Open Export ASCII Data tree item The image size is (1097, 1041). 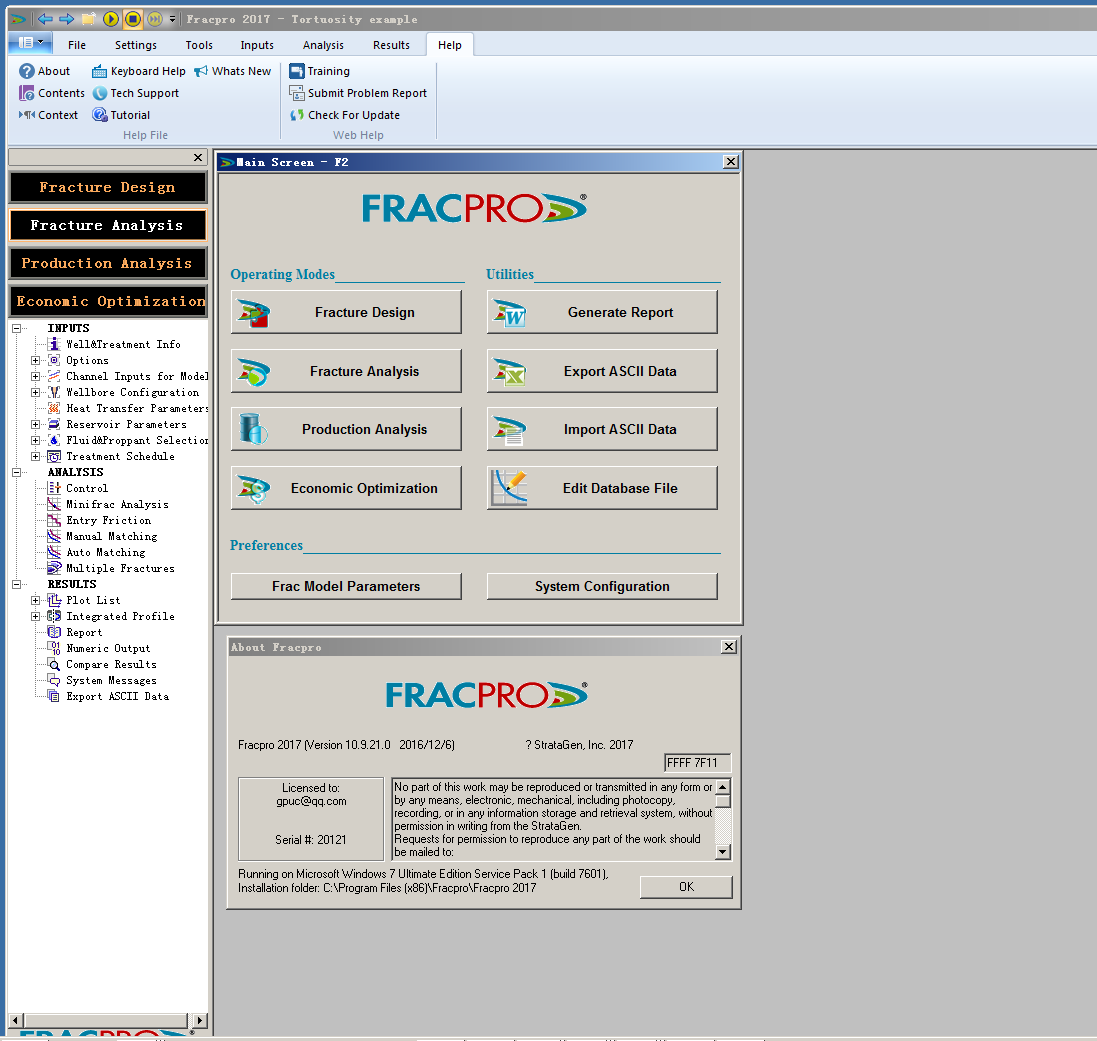[x=108, y=697]
